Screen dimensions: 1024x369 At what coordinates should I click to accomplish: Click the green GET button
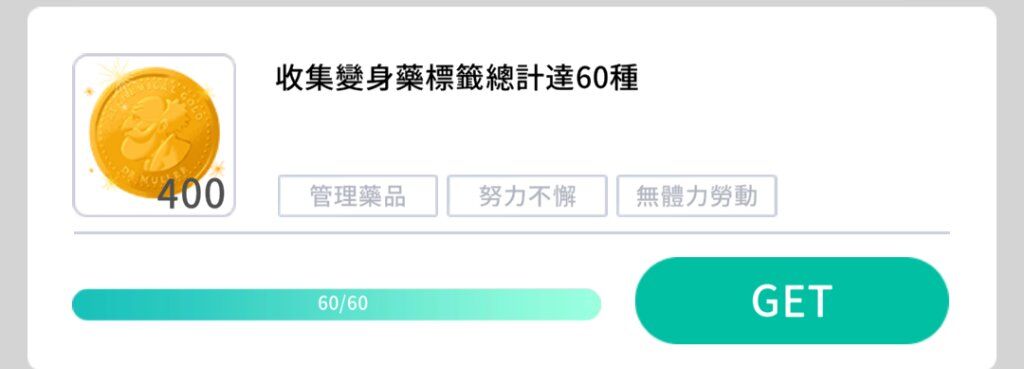click(x=792, y=300)
